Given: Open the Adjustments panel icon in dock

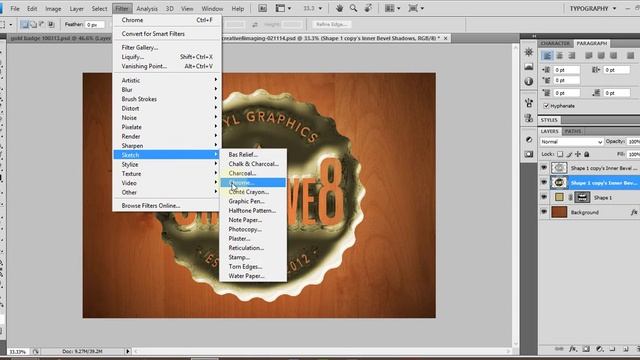Looking at the screenshot, I should click(x=529, y=139).
